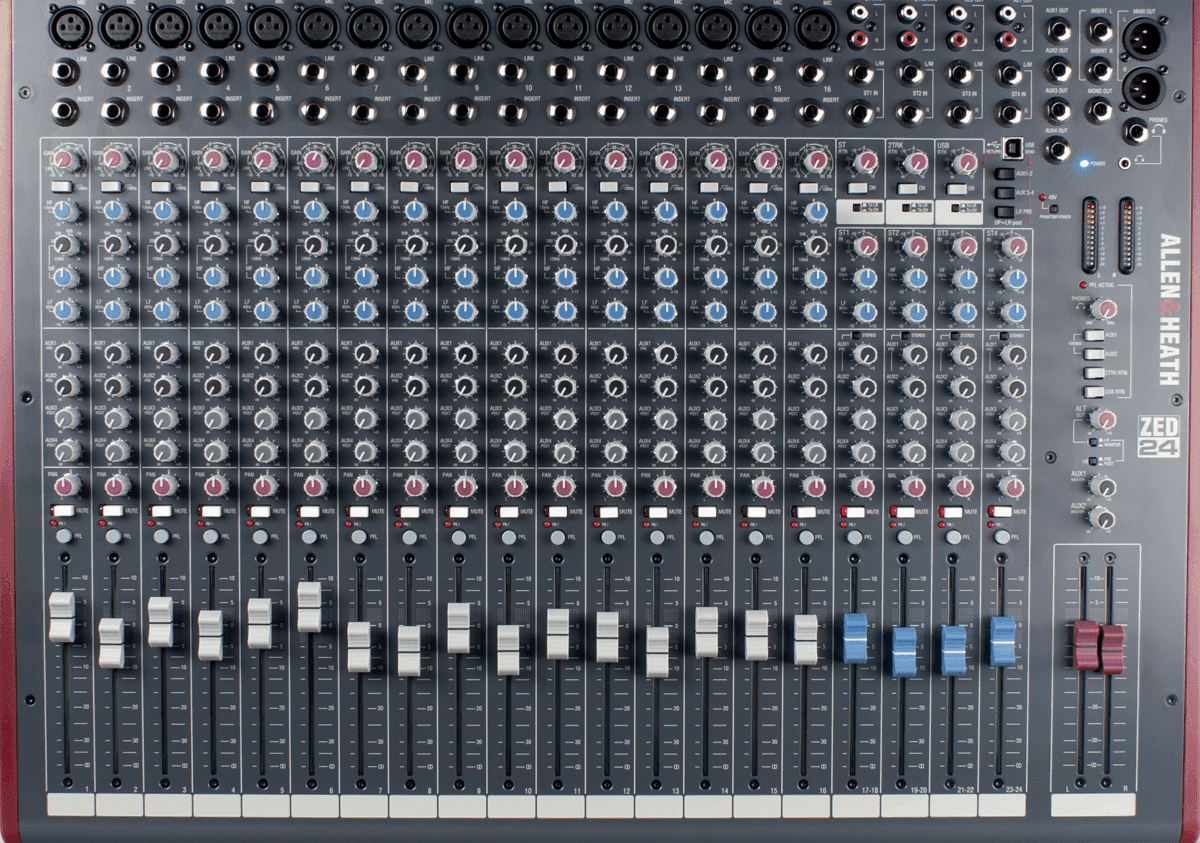Click the USB type-B port
This screenshot has height=843, width=1200.
1012,146
